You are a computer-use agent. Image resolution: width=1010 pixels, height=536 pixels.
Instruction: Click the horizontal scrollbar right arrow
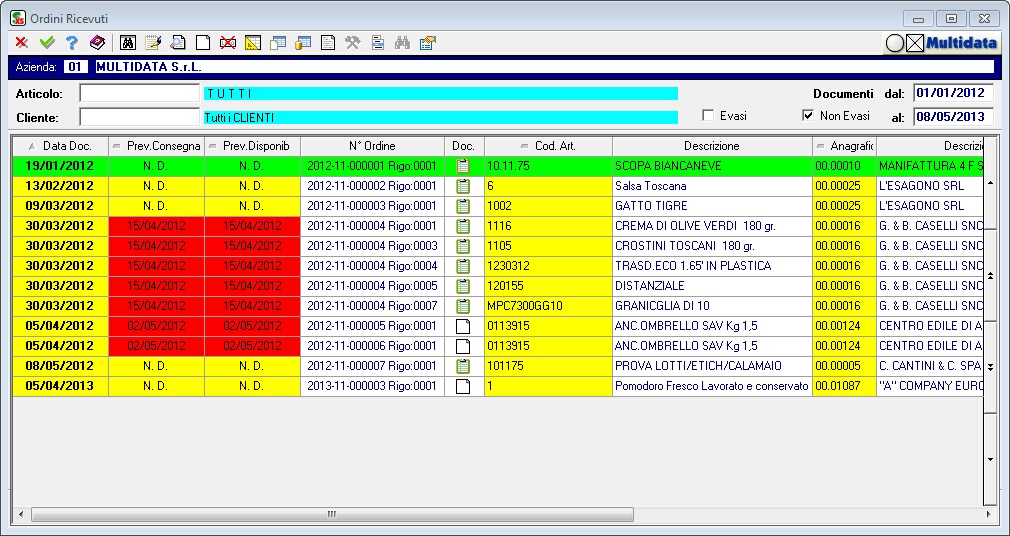click(989, 514)
